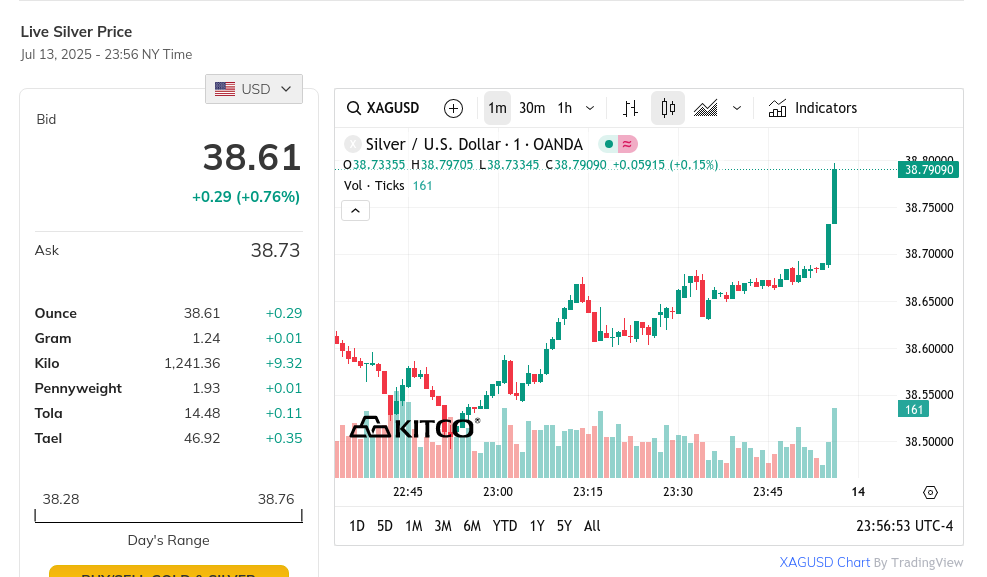987x577 pixels.
Task: Click the Tola price 14.48
Action: tap(202, 413)
